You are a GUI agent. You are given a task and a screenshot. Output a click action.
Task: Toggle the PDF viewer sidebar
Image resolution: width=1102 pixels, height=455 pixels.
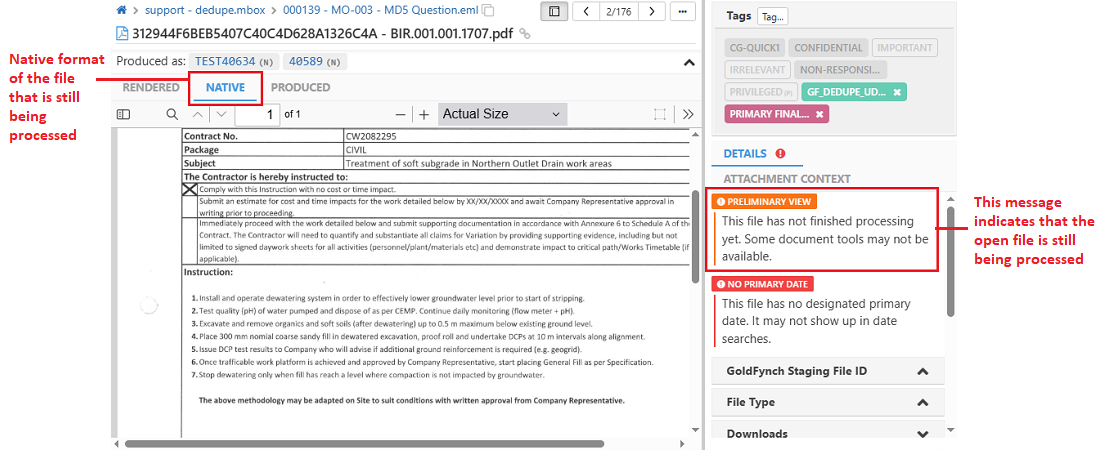click(124, 114)
